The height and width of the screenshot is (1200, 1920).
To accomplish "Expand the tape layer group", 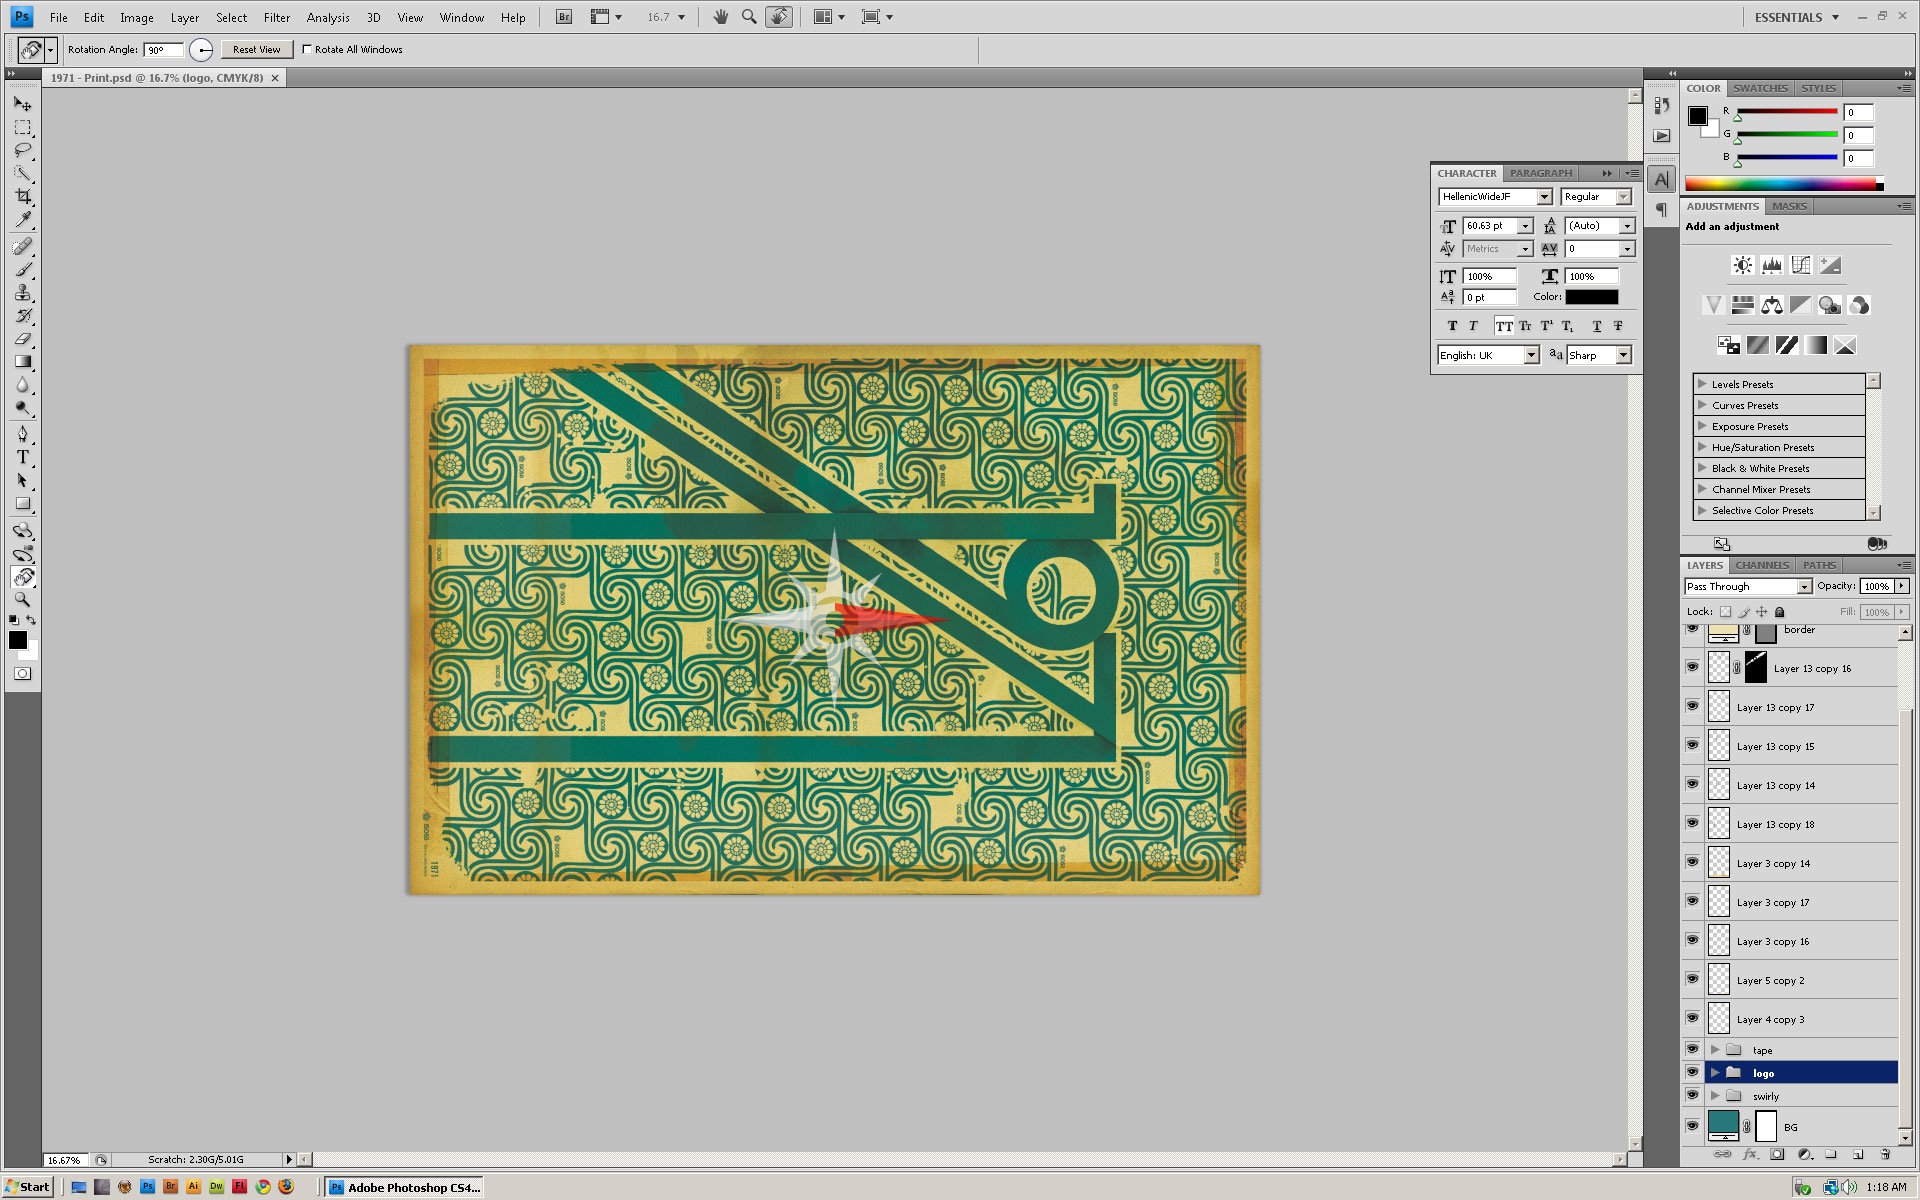I will click(1715, 1050).
